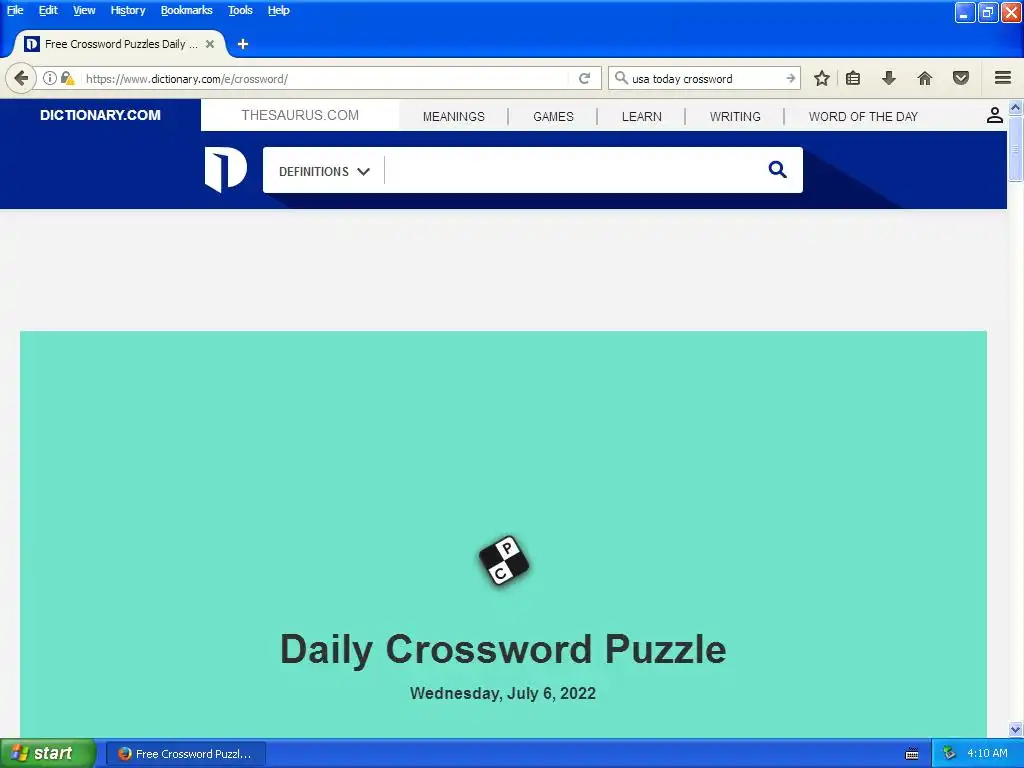Image resolution: width=1024 pixels, height=768 pixels.
Task: Open the History menu
Action: (128, 10)
